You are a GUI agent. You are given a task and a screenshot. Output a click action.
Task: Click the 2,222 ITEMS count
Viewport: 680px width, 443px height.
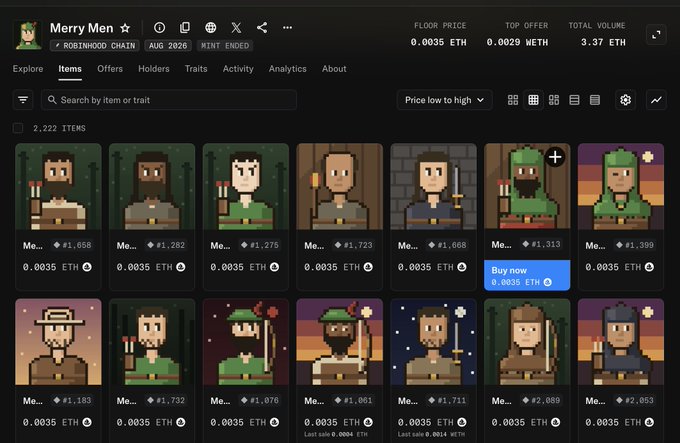point(59,128)
